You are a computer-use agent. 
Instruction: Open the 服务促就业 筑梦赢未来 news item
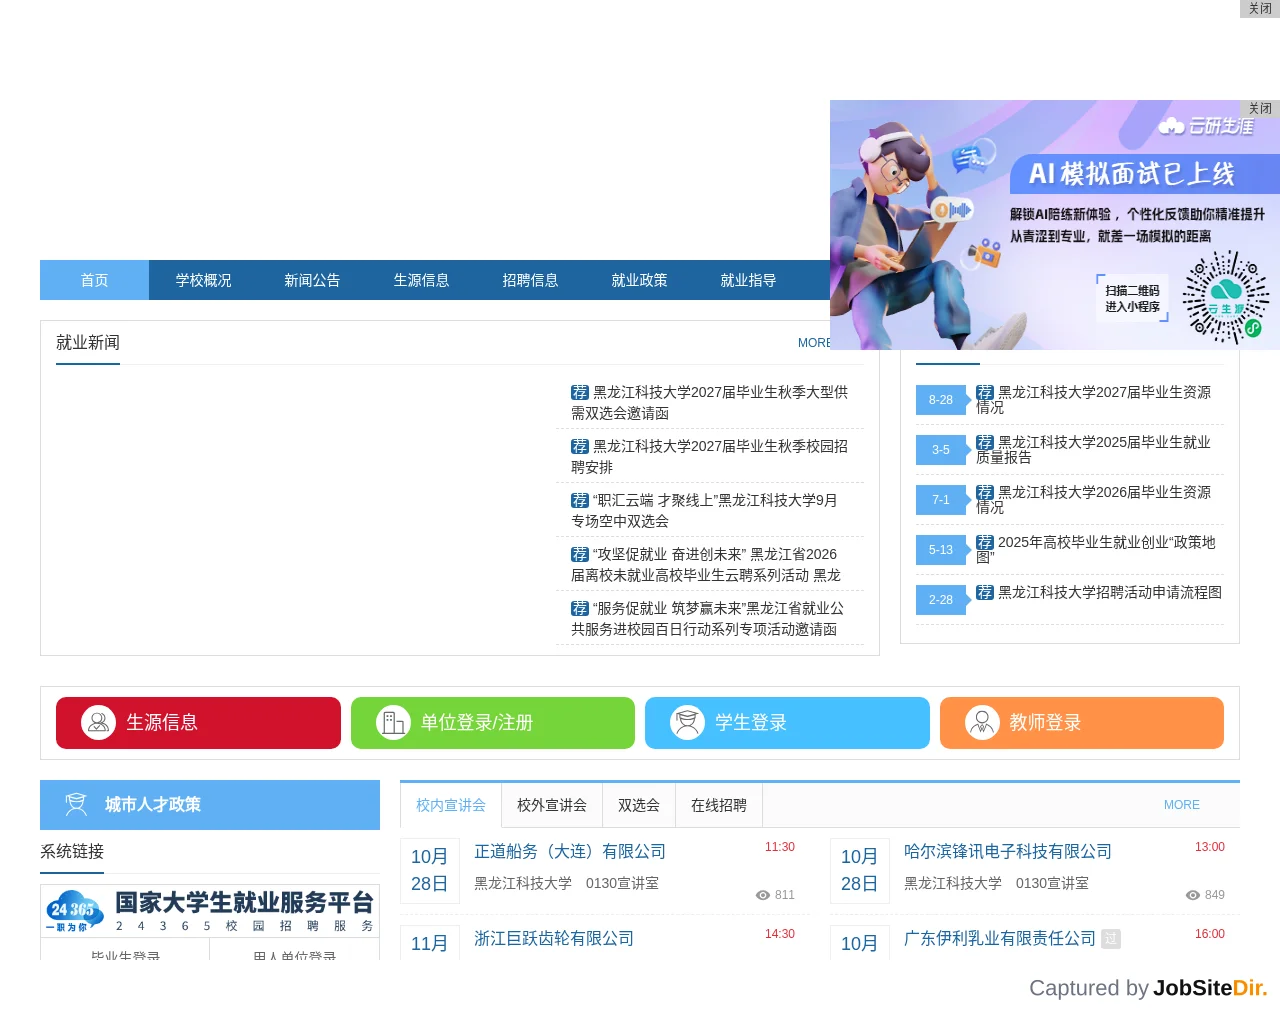point(708,618)
